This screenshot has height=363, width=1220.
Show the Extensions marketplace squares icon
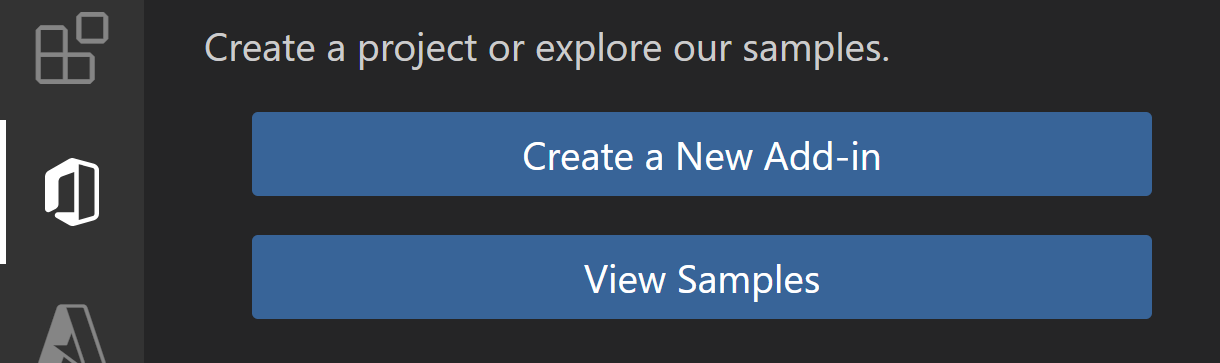(72, 47)
